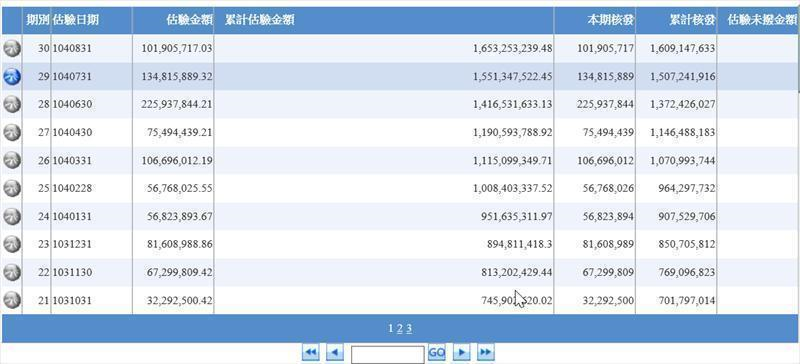
Task: Click cumulative issued 1,372,426,027
Action: click(683, 105)
